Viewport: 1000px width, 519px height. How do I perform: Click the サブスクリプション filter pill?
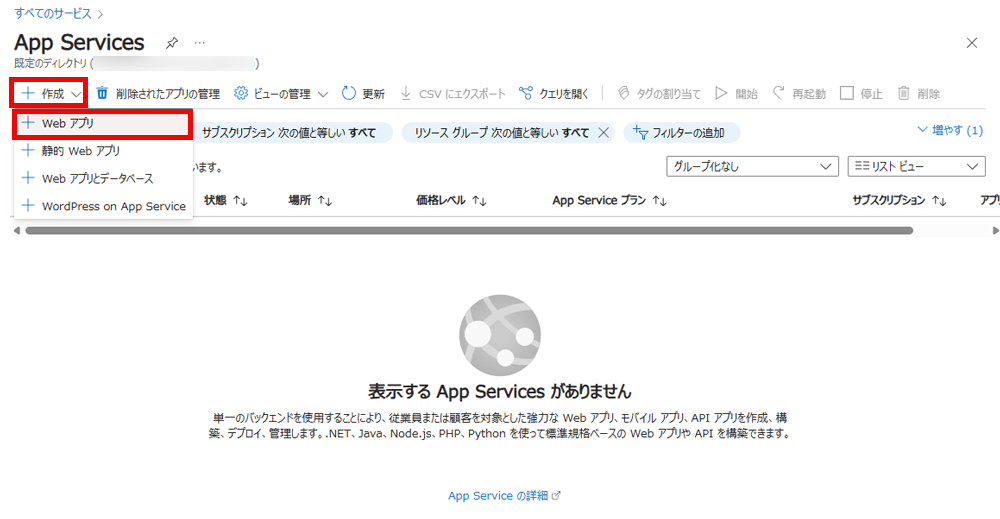point(291,133)
